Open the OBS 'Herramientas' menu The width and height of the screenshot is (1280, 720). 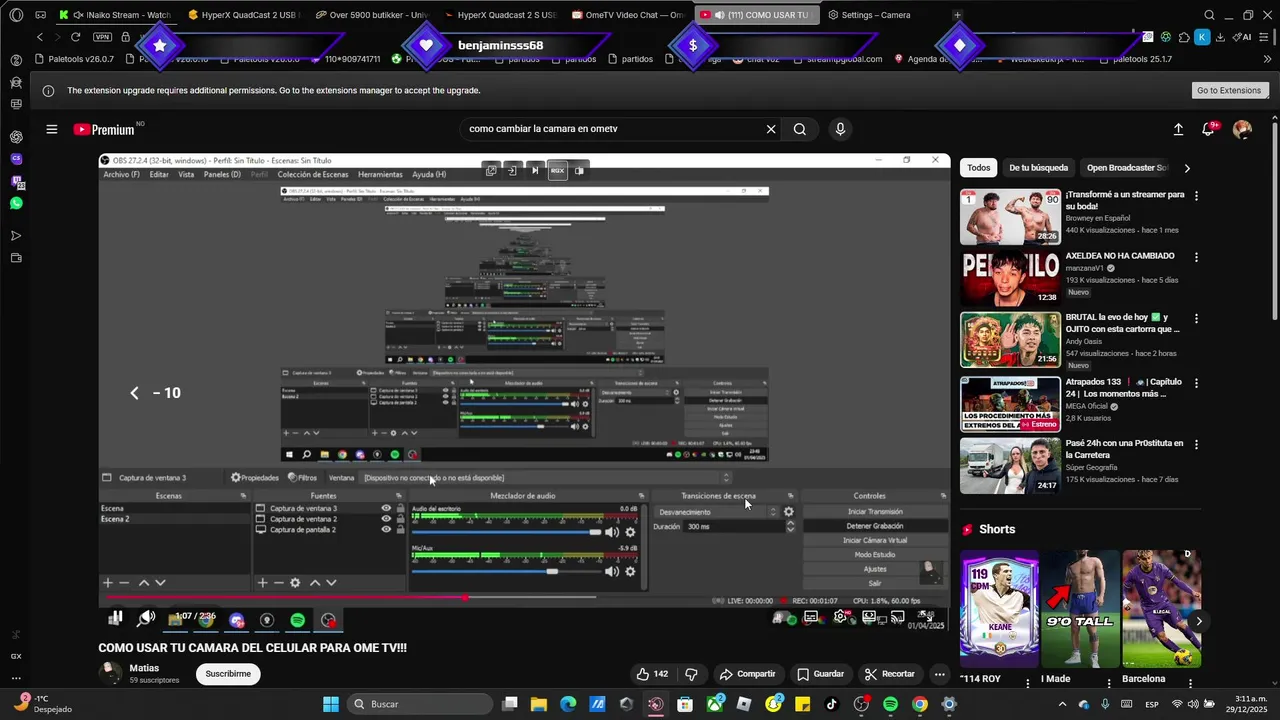pyautogui.click(x=380, y=174)
